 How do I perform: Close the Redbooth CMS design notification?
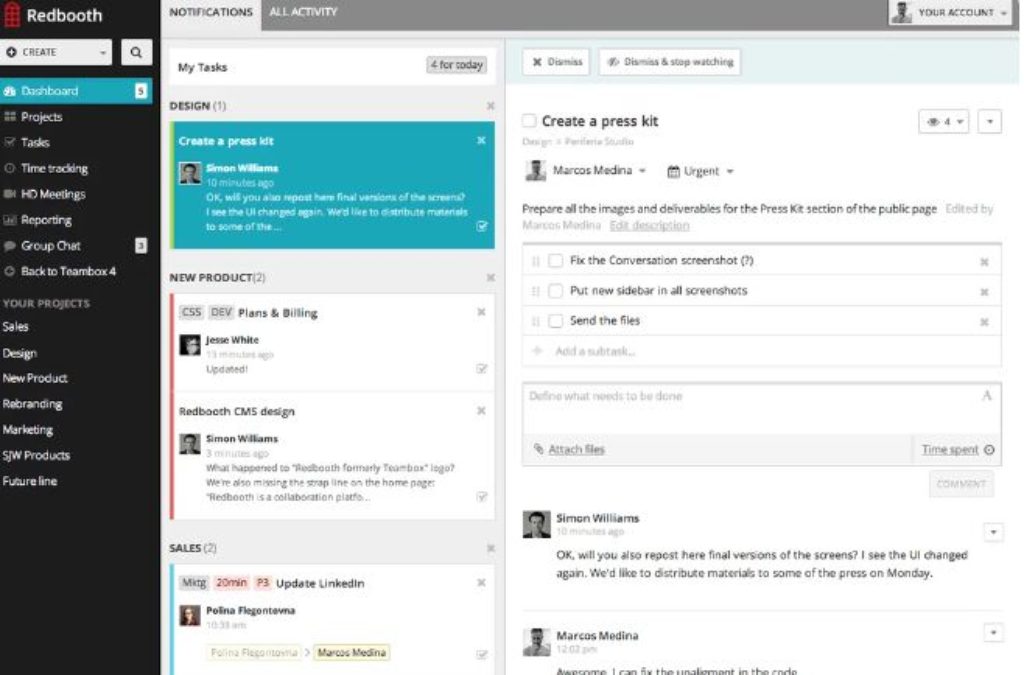pos(481,411)
